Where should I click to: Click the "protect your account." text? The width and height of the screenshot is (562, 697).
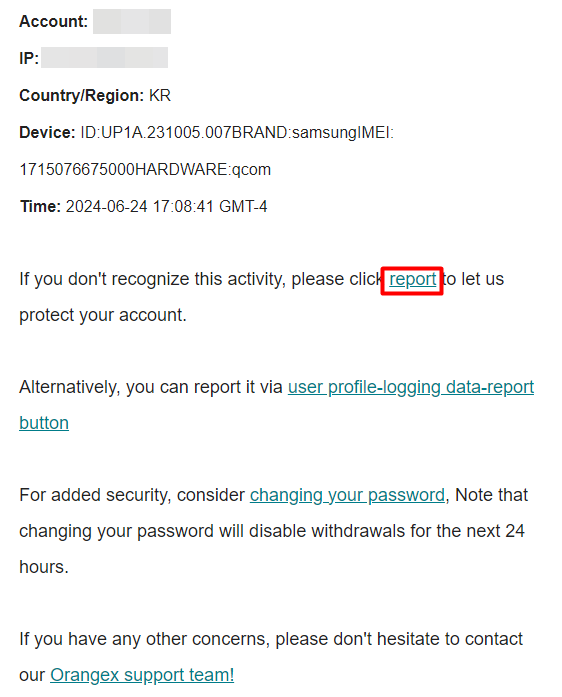tap(103, 315)
